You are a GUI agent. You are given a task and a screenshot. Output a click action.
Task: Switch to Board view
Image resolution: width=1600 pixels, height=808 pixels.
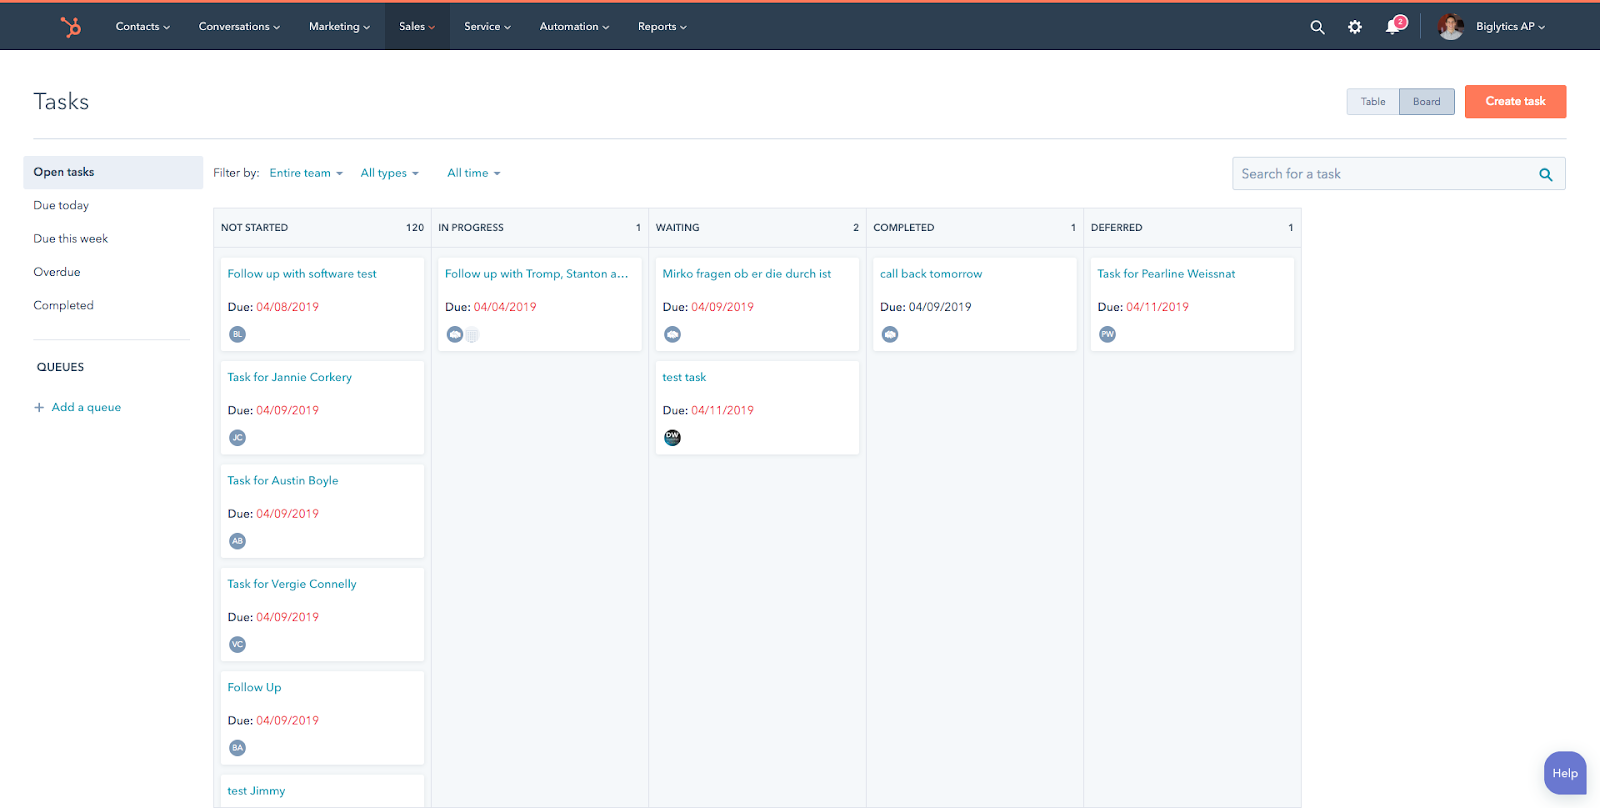point(1426,102)
